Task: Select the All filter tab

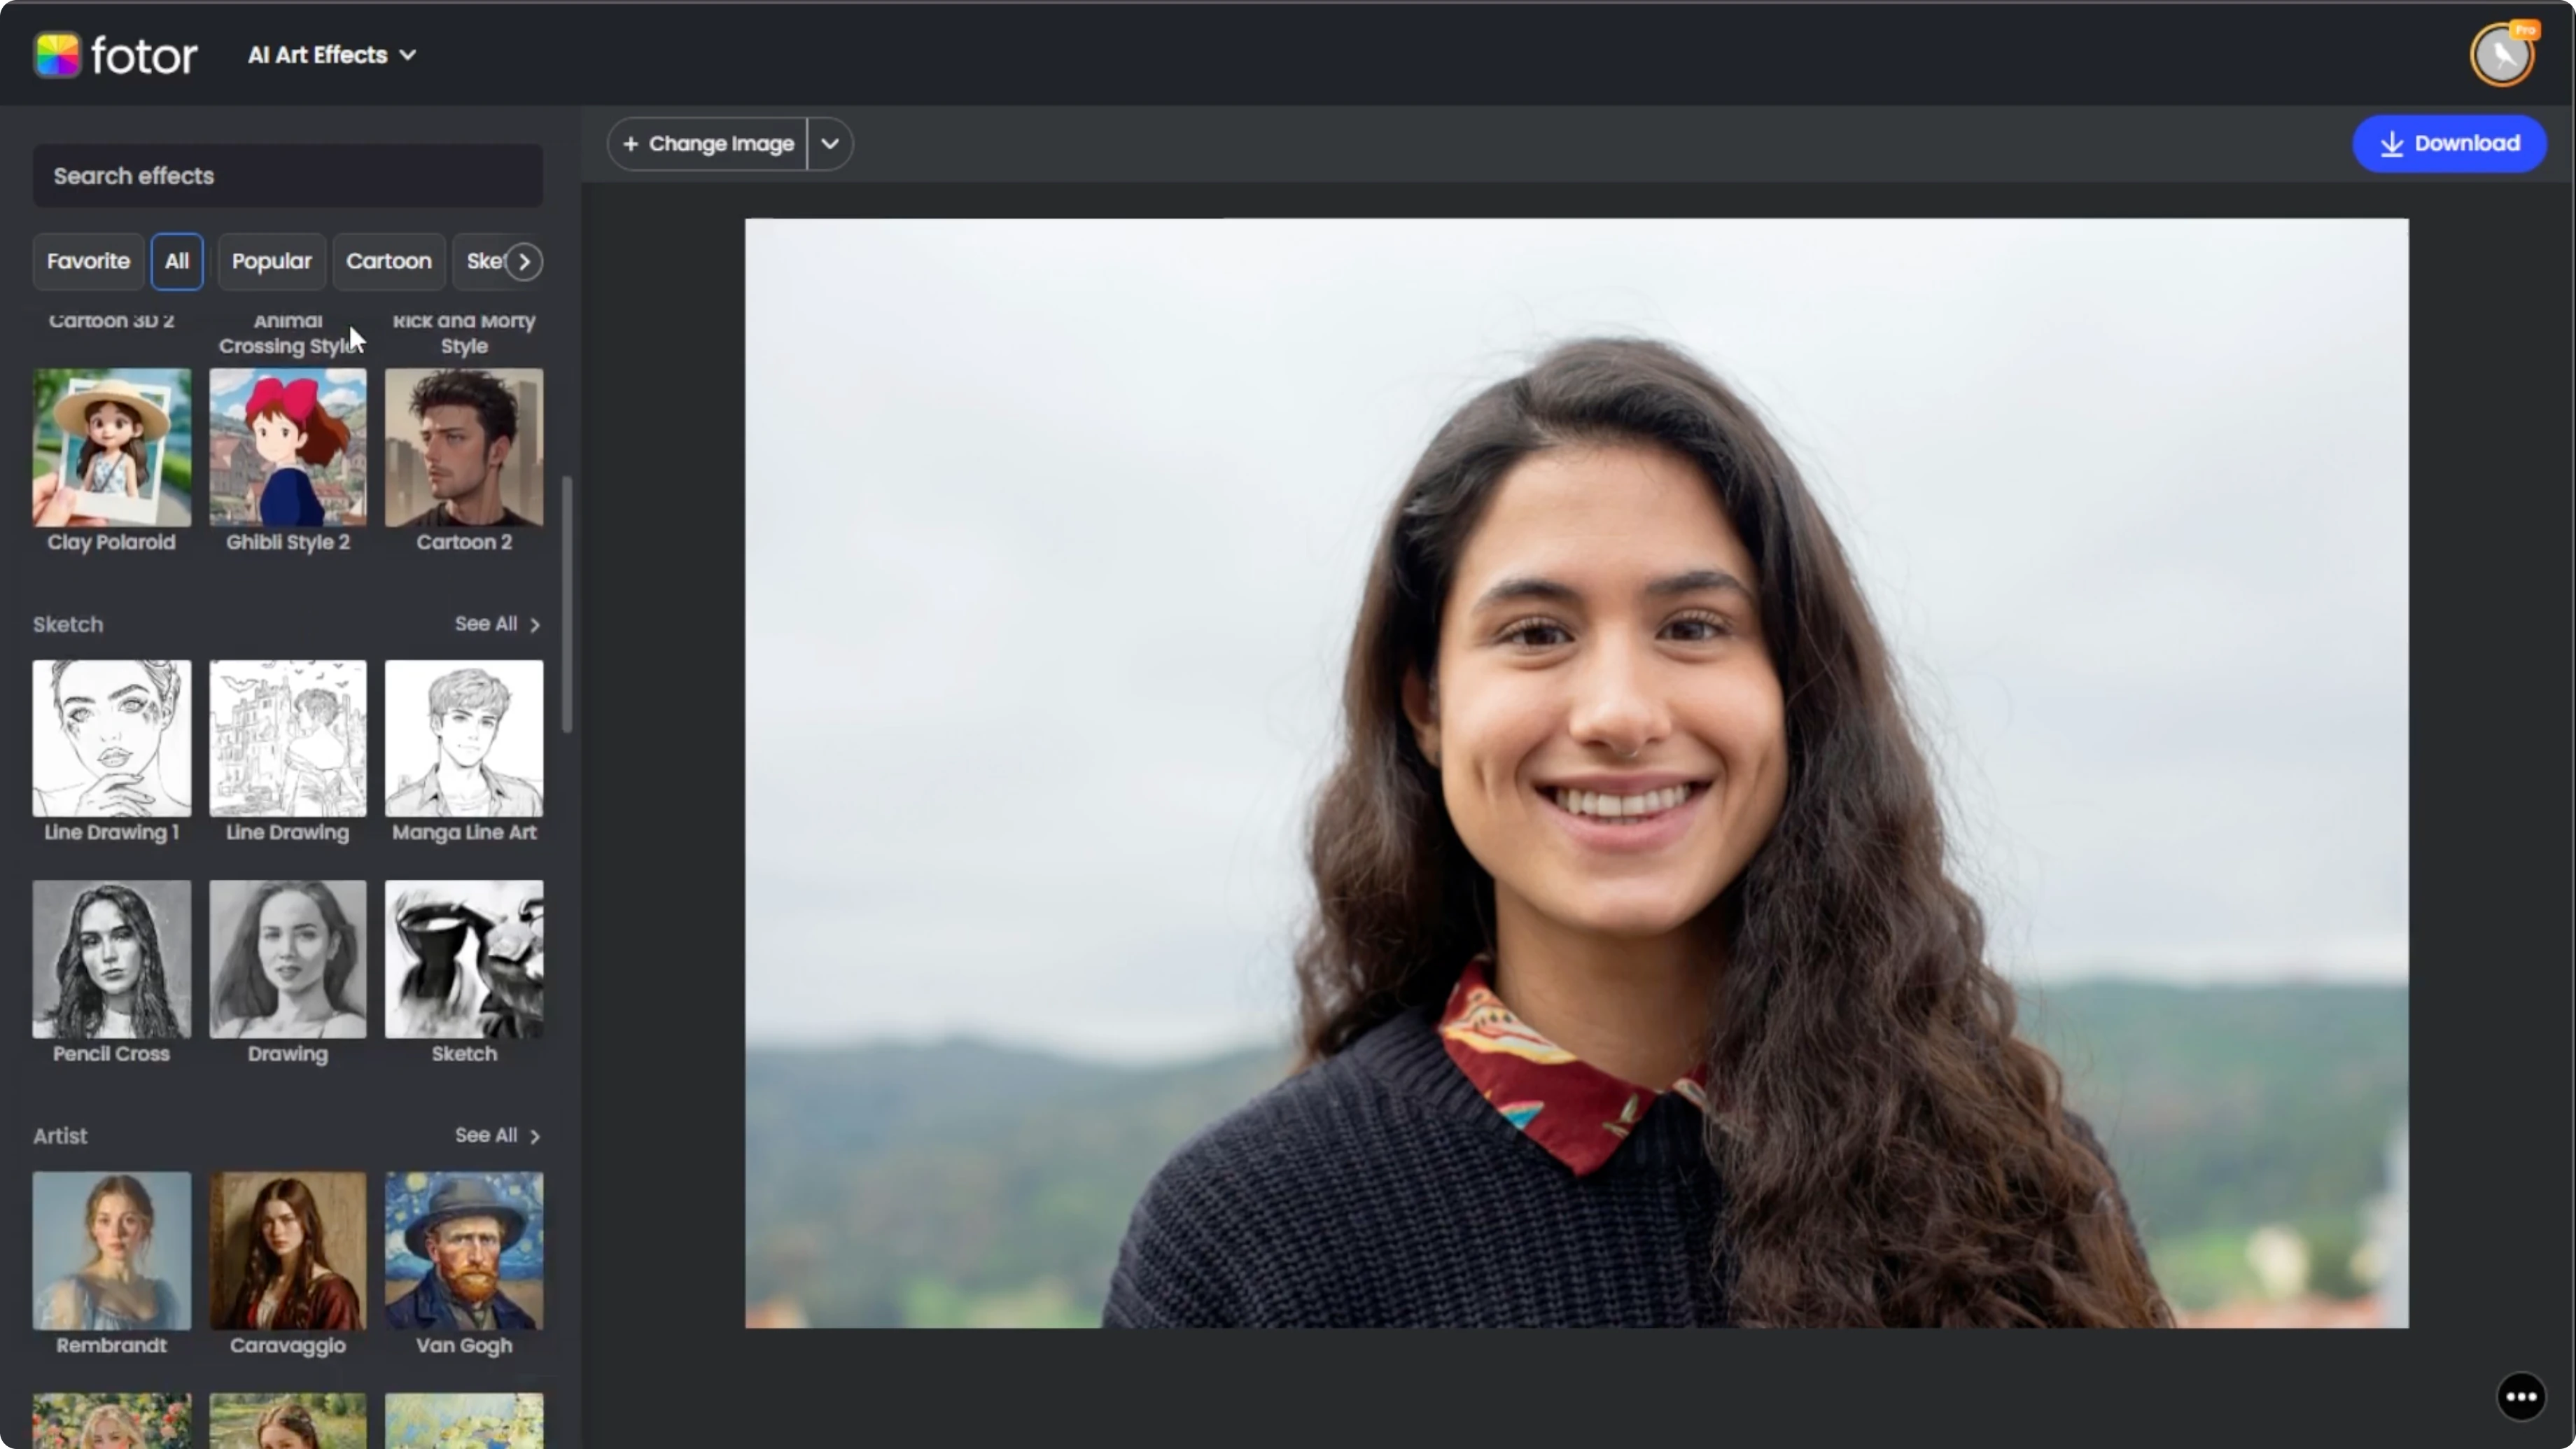Action: point(177,261)
